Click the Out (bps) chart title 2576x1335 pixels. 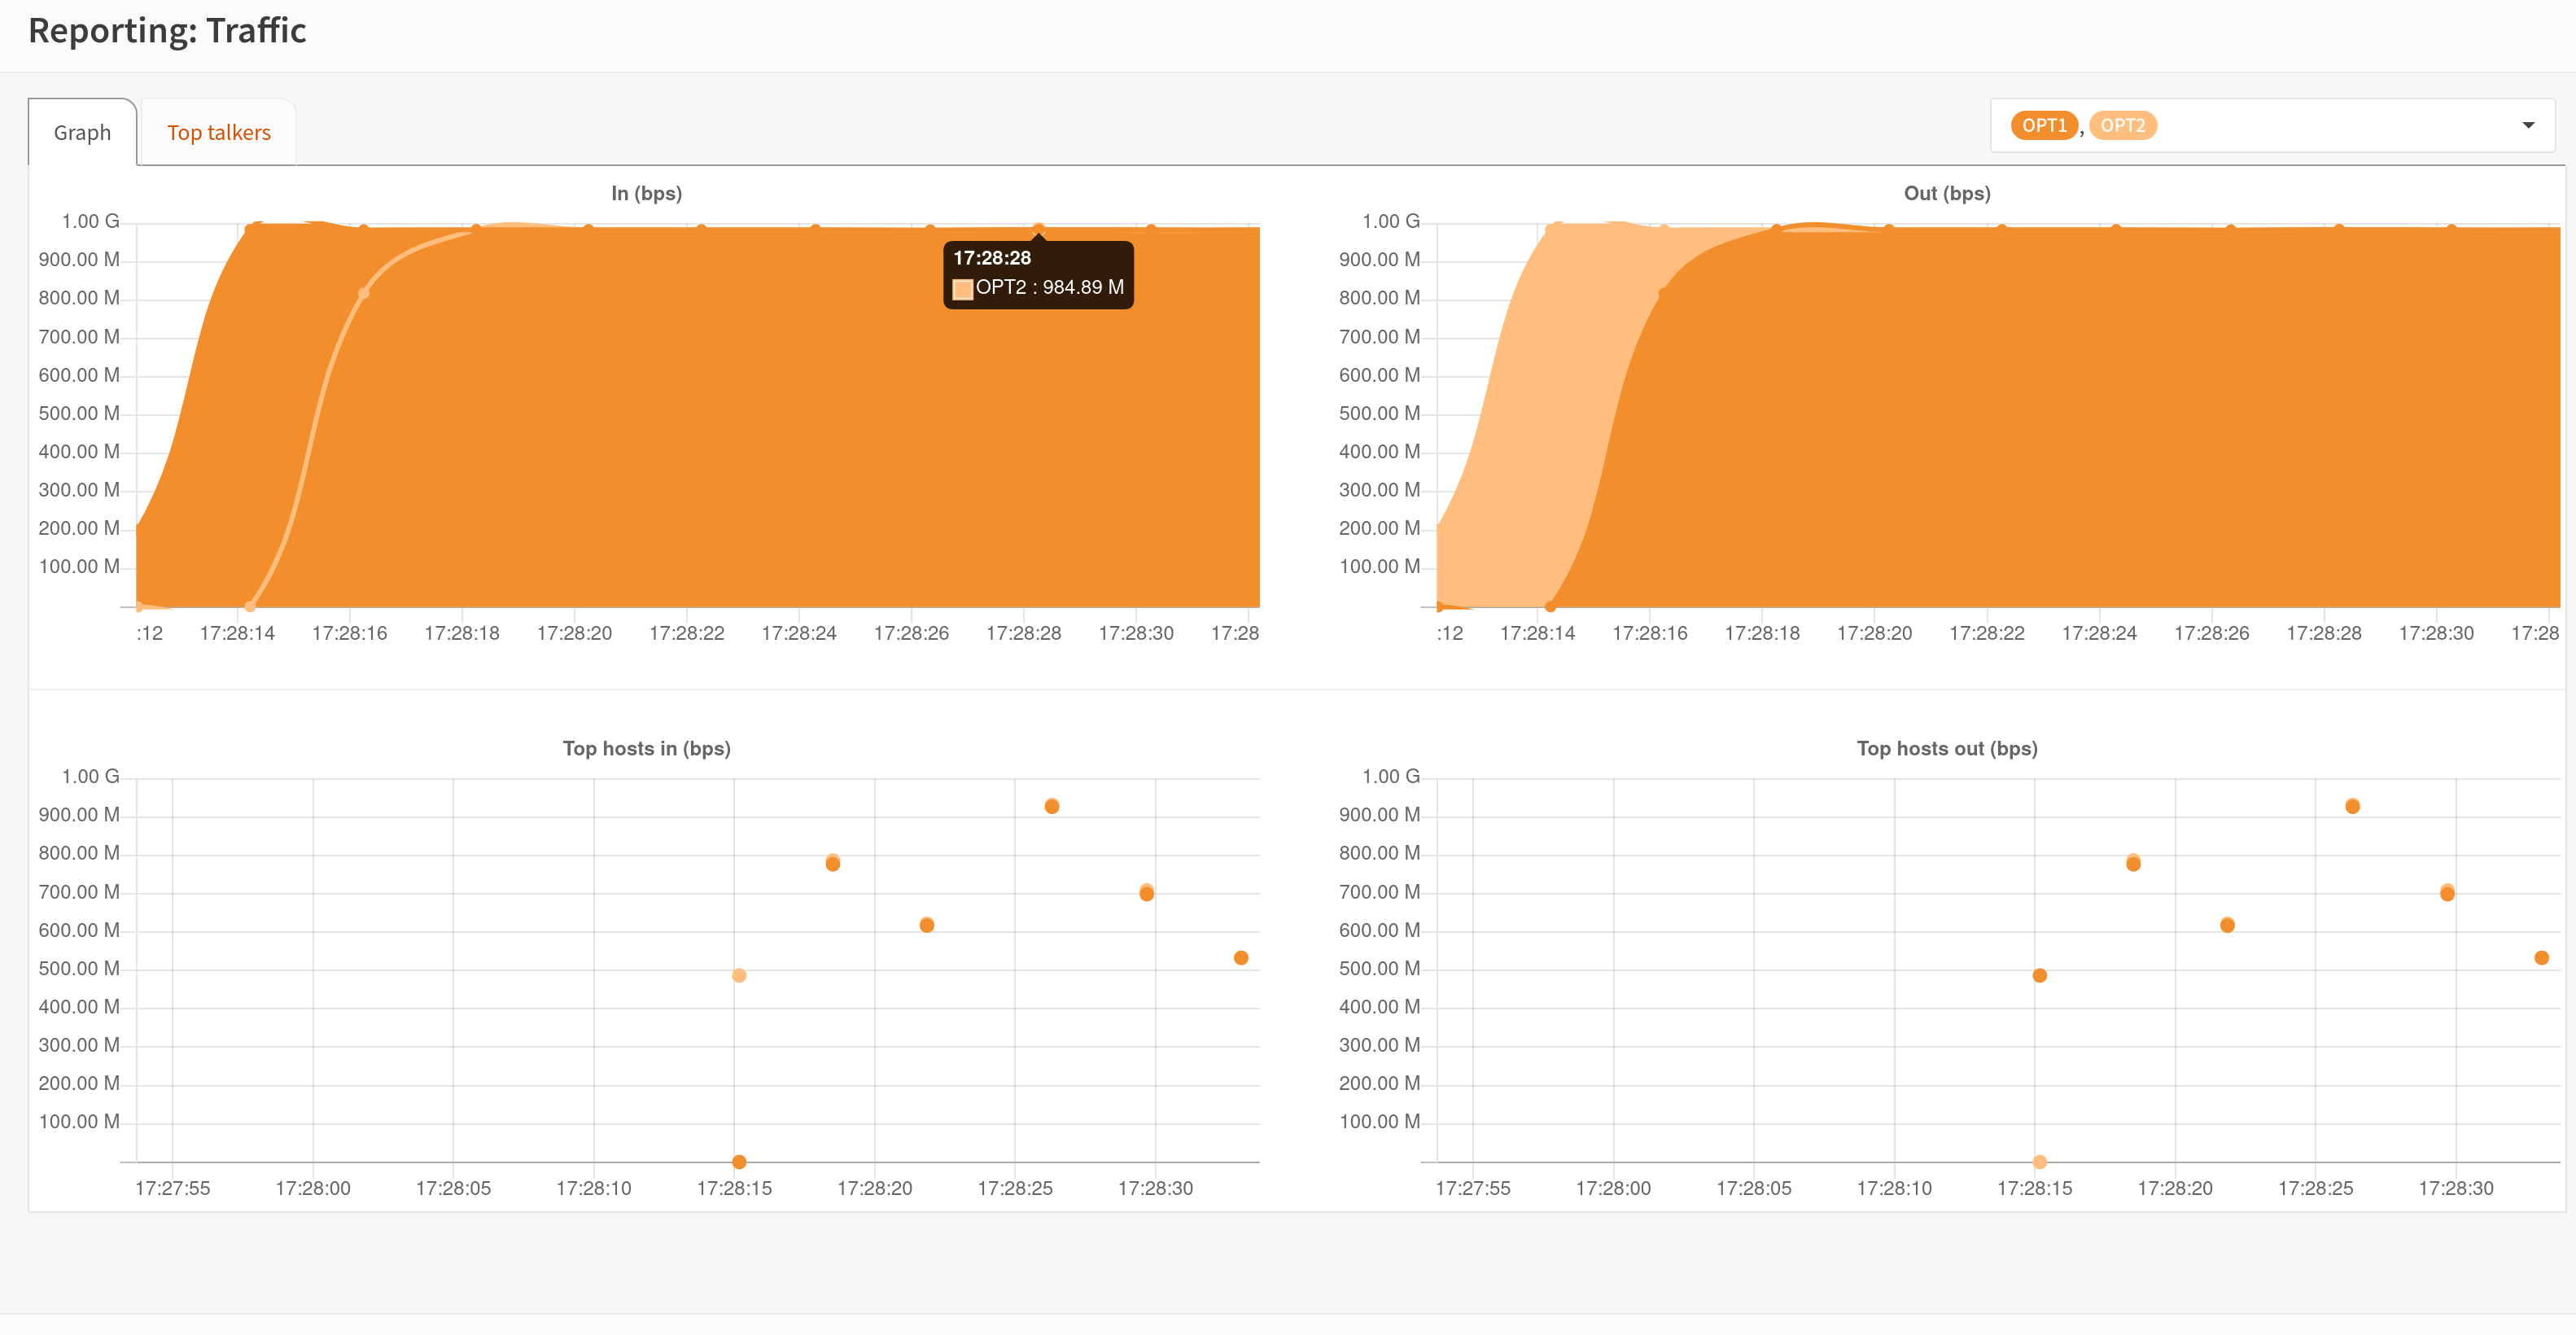pyautogui.click(x=1946, y=193)
